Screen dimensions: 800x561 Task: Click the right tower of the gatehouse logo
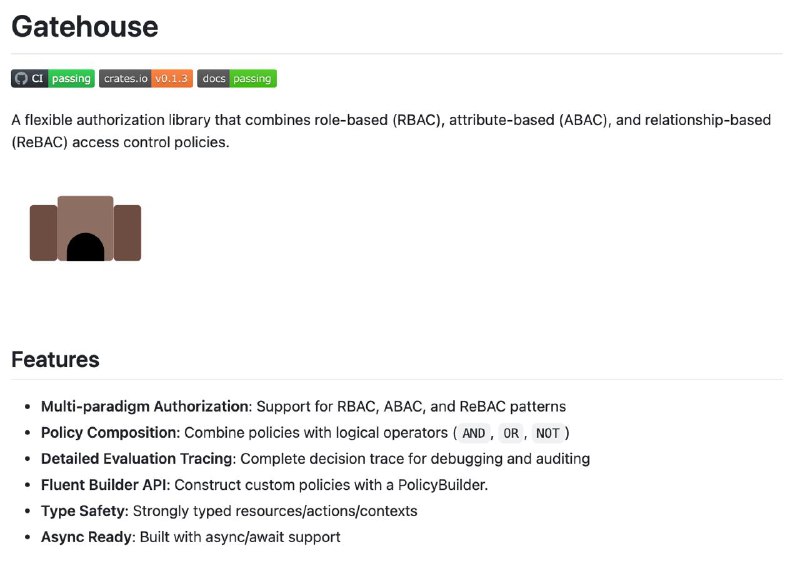point(127,233)
